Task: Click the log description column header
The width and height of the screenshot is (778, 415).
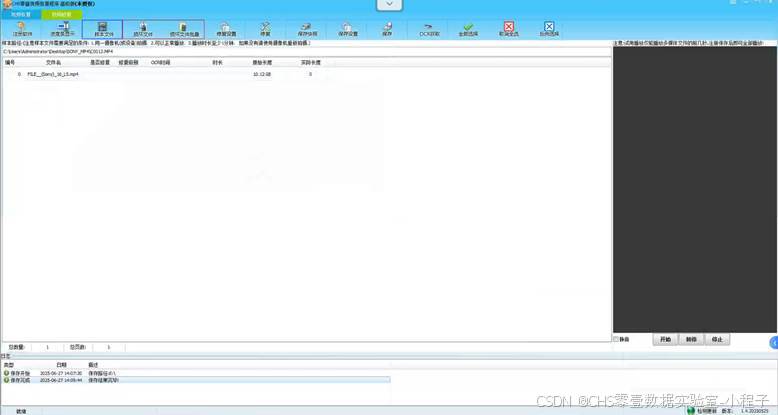Action: click(93, 365)
